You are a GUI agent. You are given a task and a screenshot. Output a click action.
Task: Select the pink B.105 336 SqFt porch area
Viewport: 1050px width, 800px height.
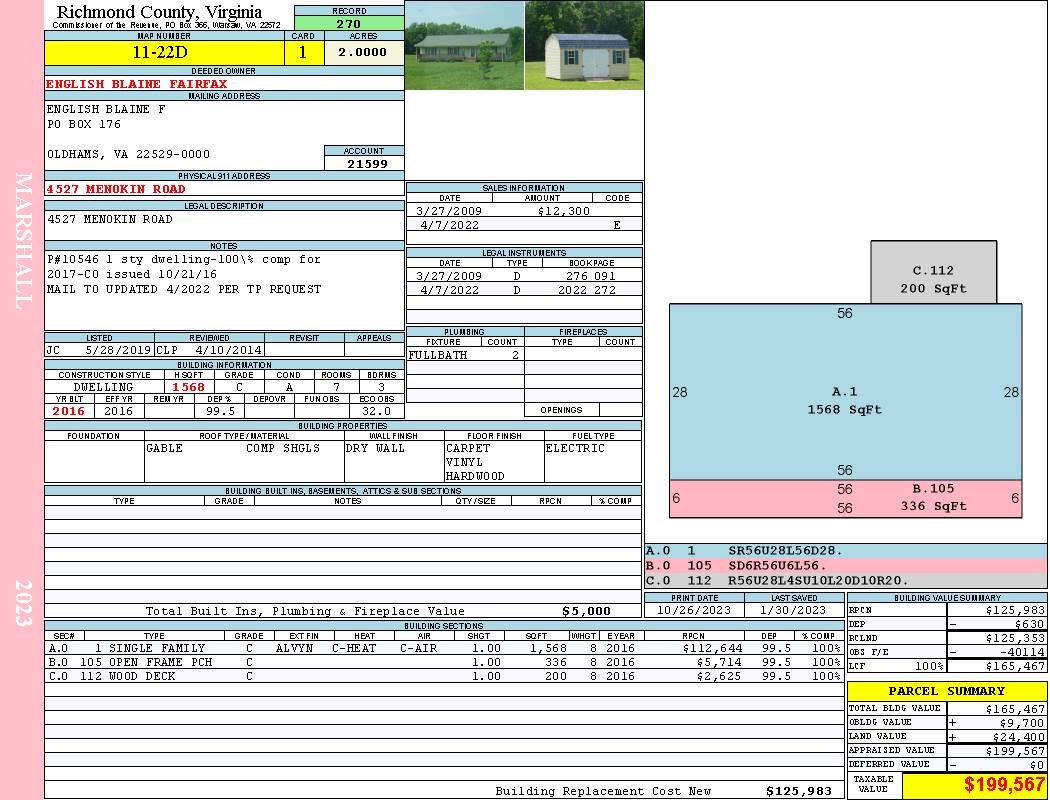(x=845, y=499)
